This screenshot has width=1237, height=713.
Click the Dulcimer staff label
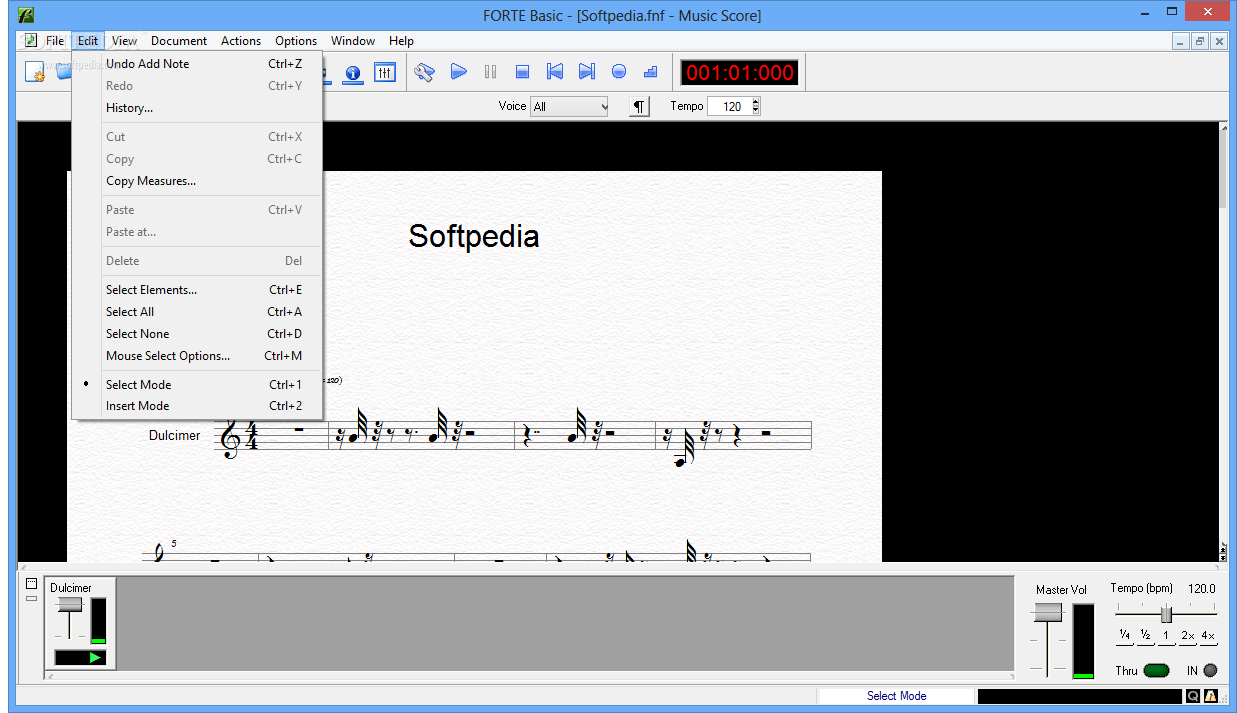pos(174,436)
